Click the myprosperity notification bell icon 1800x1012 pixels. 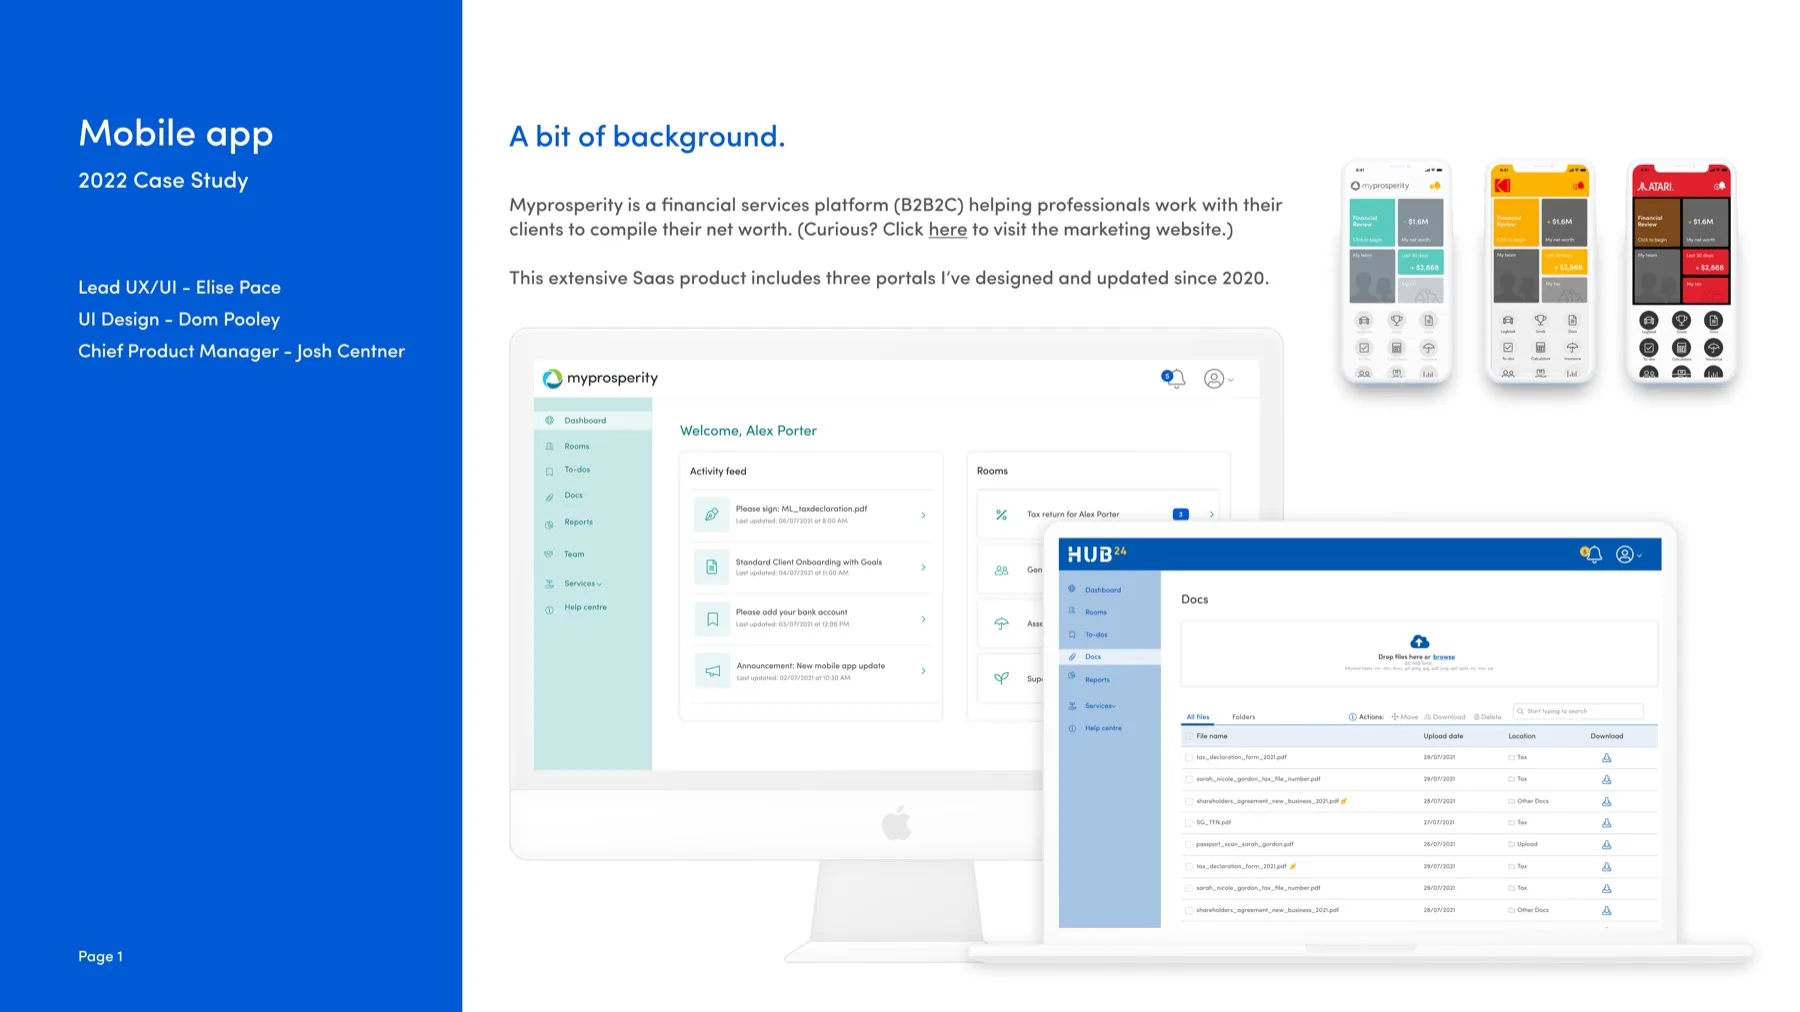pos(1174,379)
